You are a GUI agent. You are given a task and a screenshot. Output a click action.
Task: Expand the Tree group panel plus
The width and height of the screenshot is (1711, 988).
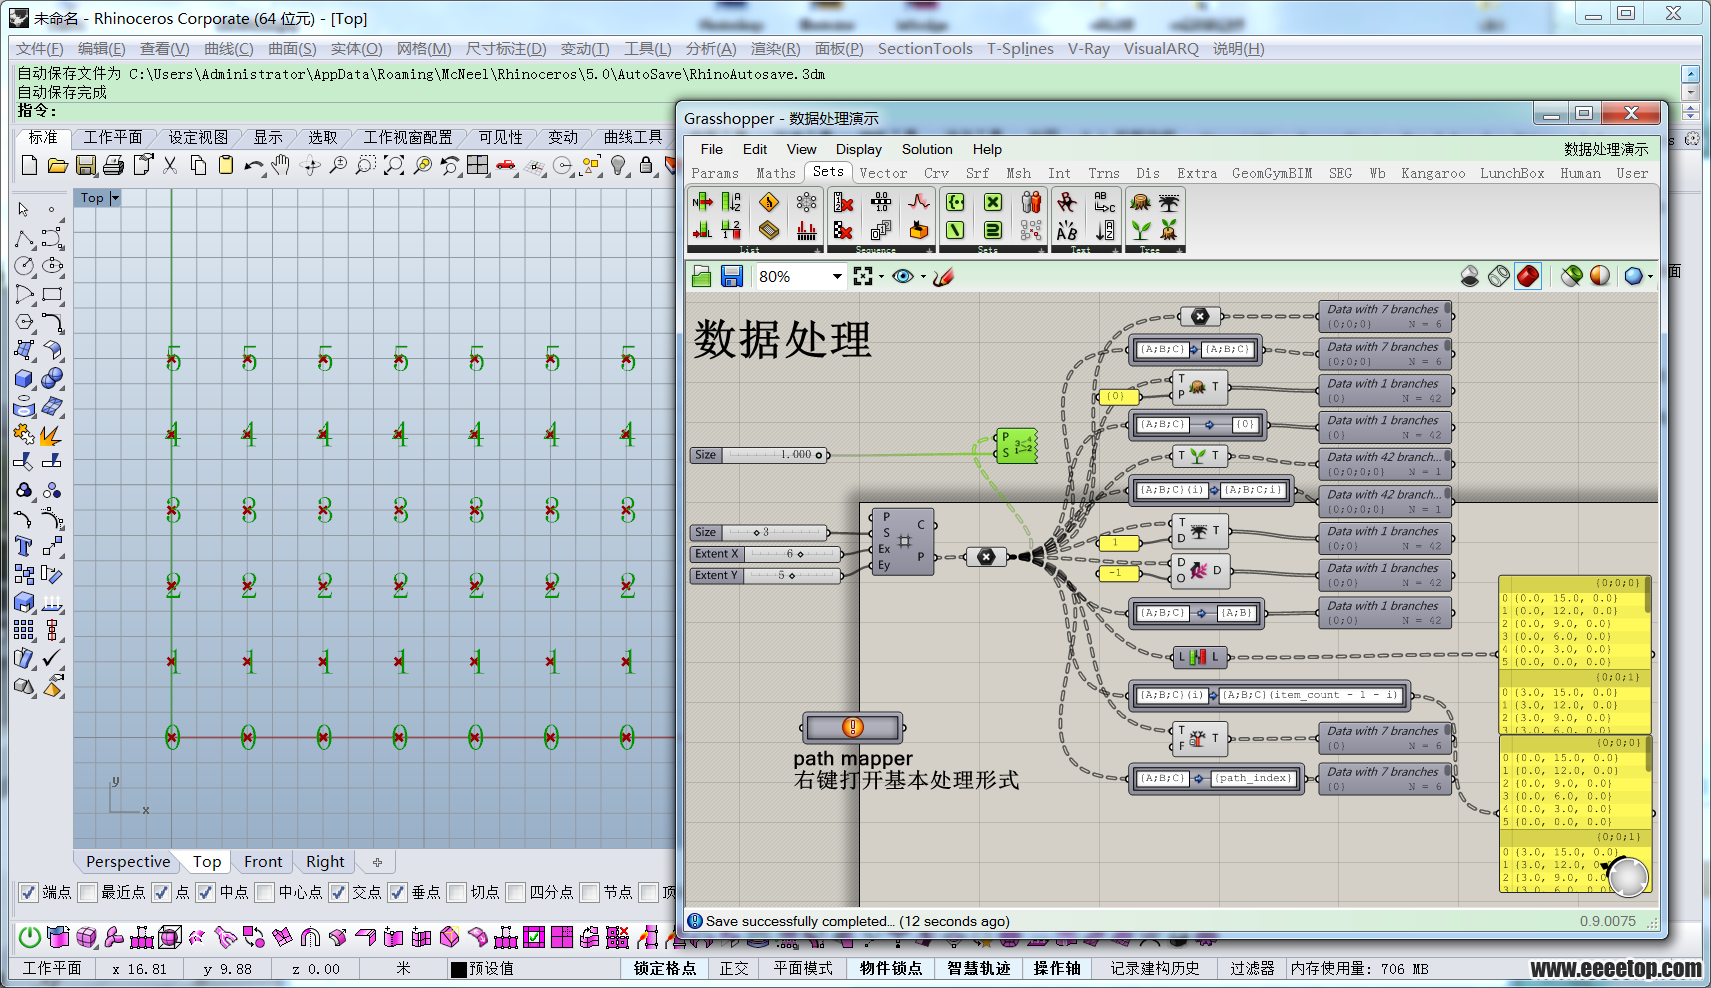1180,250
